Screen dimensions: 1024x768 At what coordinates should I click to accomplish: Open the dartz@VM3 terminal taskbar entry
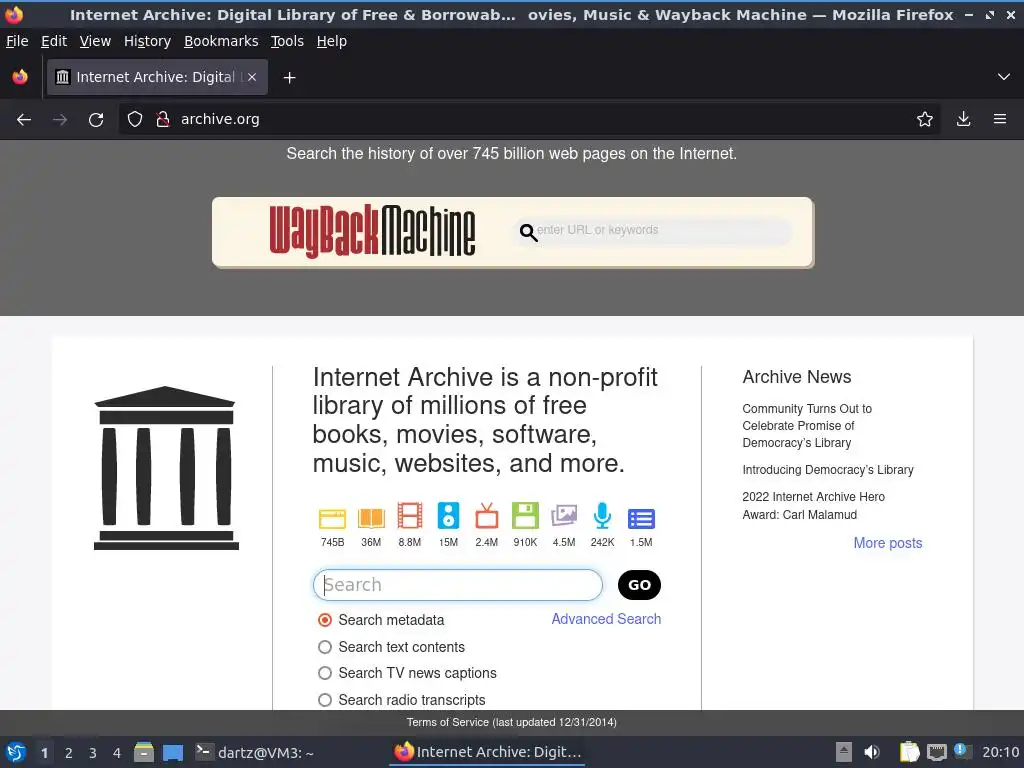pyautogui.click(x=255, y=752)
